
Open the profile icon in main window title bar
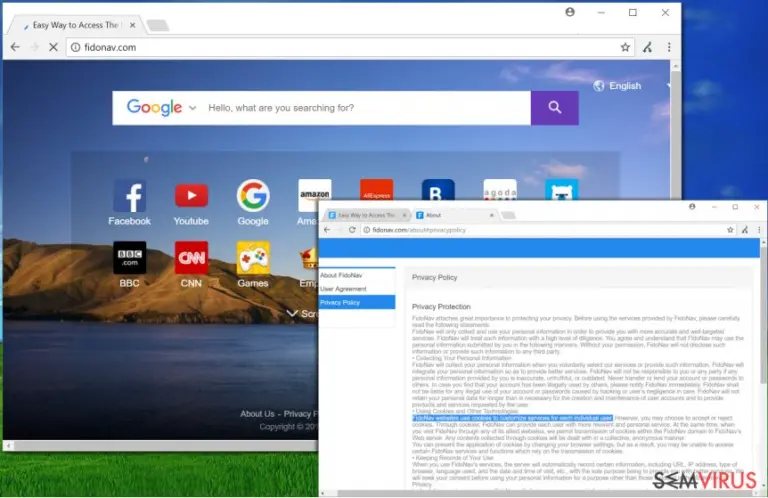[570, 12]
